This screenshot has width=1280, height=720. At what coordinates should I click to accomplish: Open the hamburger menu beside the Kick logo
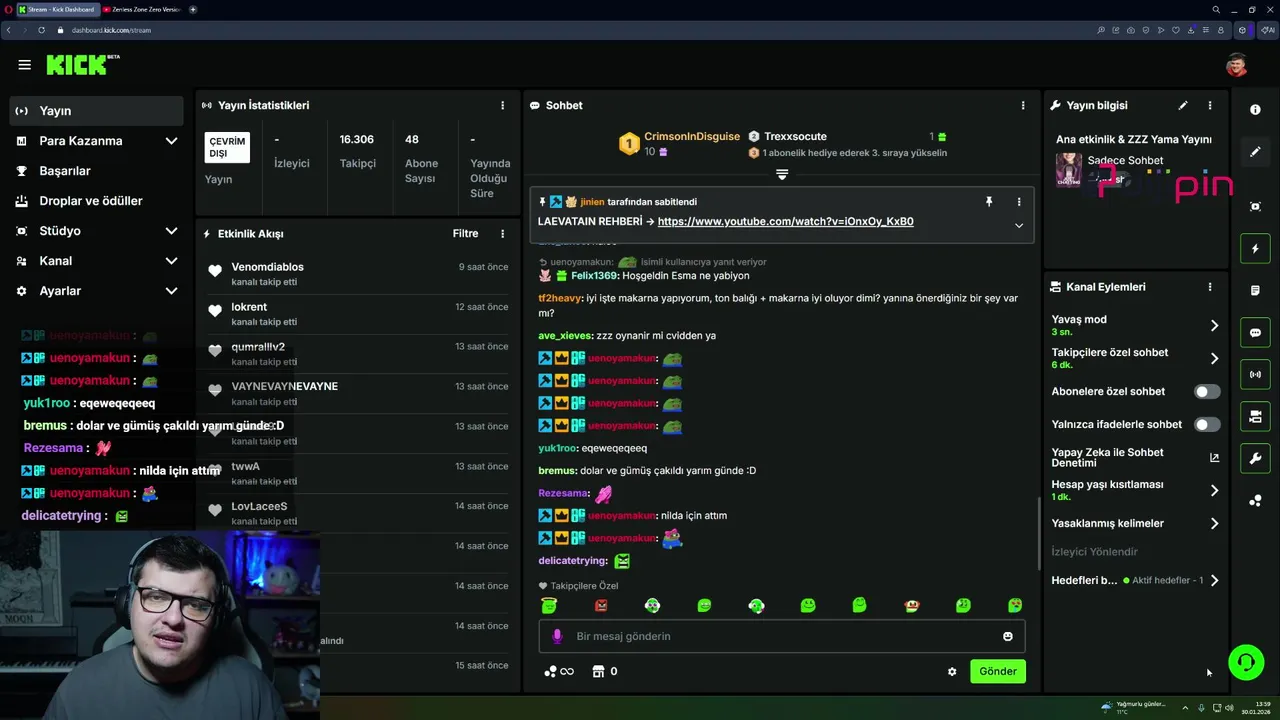tap(24, 65)
